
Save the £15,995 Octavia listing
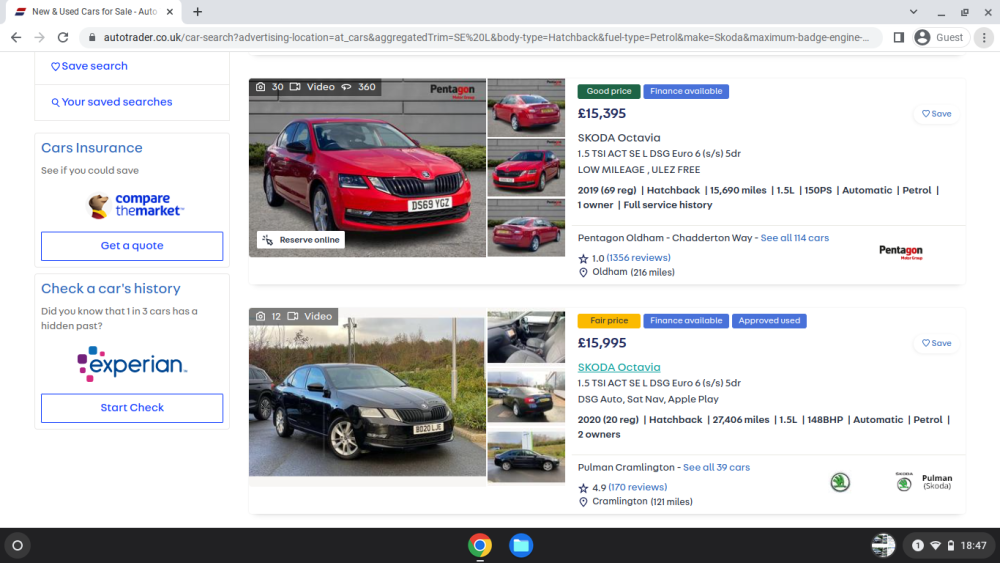pyautogui.click(x=936, y=343)
